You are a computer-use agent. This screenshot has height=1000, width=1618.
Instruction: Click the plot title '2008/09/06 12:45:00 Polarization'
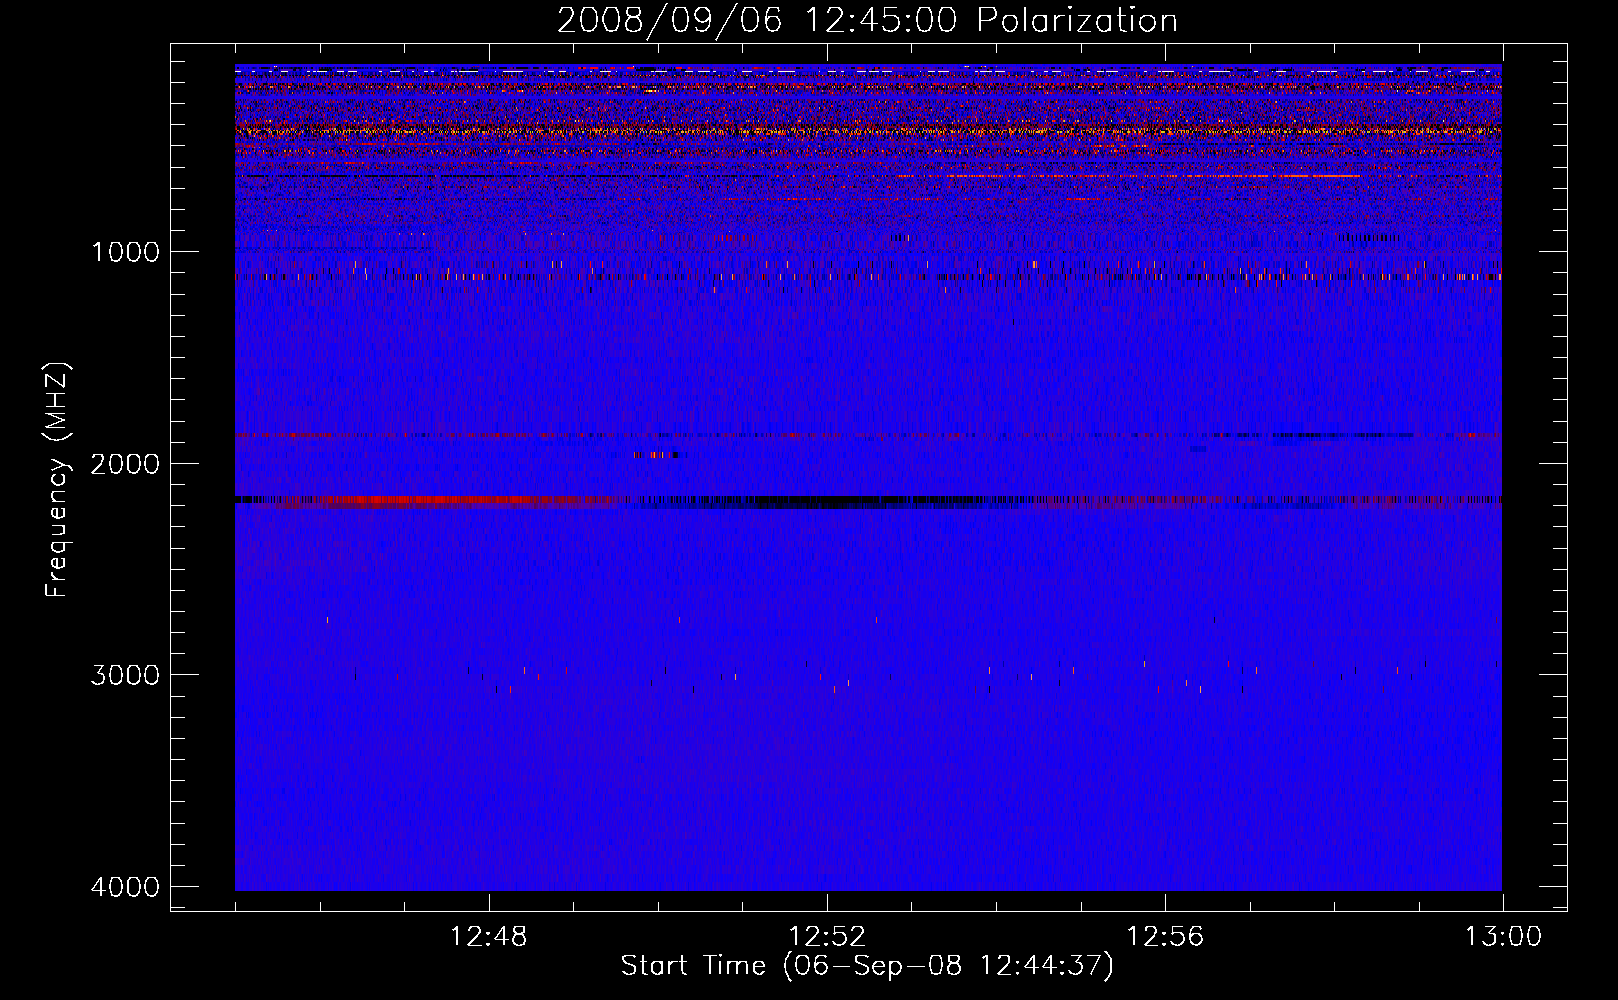click(x=867, y=20)
